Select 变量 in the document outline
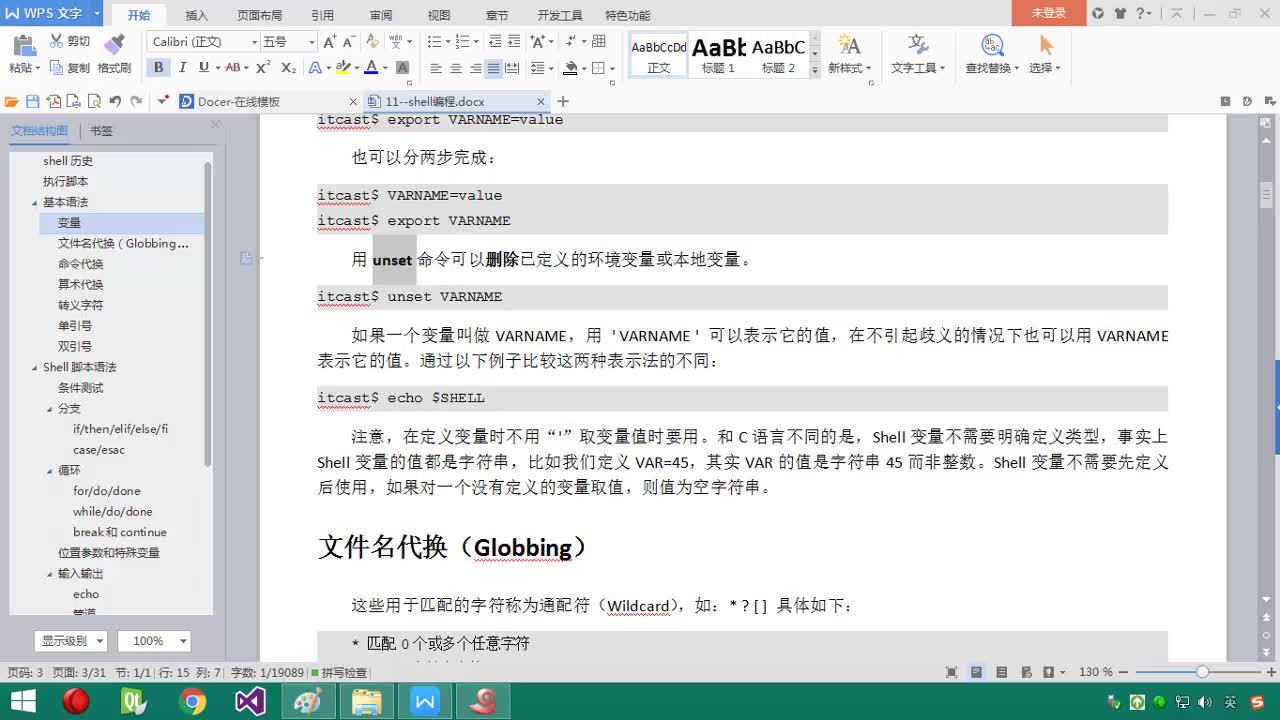 coord(68,222)
